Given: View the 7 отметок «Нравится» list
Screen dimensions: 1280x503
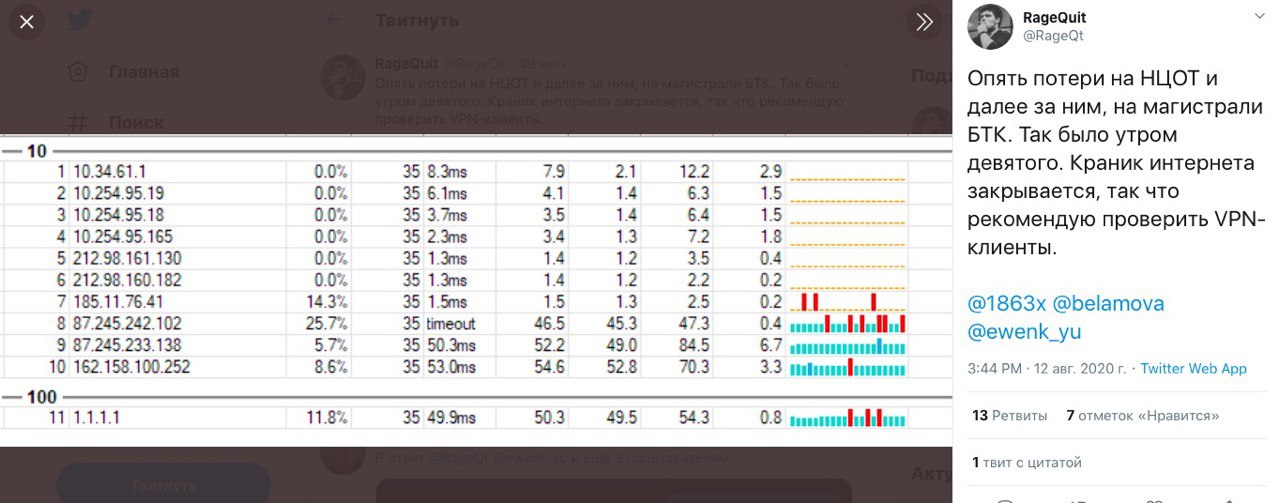Looking at the screenshot, I should point(1143,415).
